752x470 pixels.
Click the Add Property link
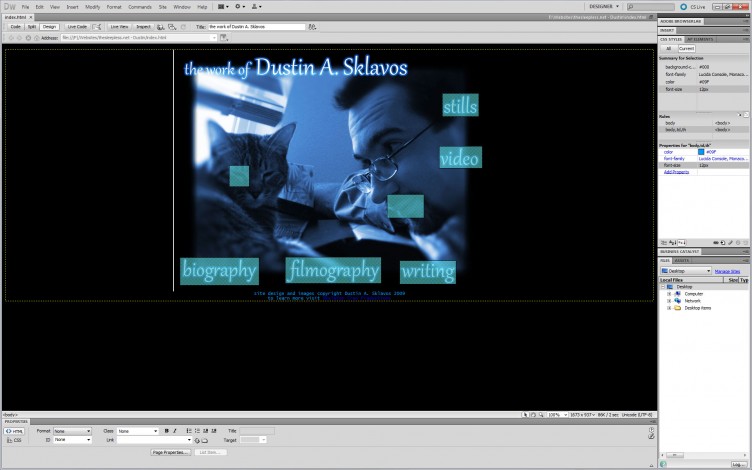point(676,172)
